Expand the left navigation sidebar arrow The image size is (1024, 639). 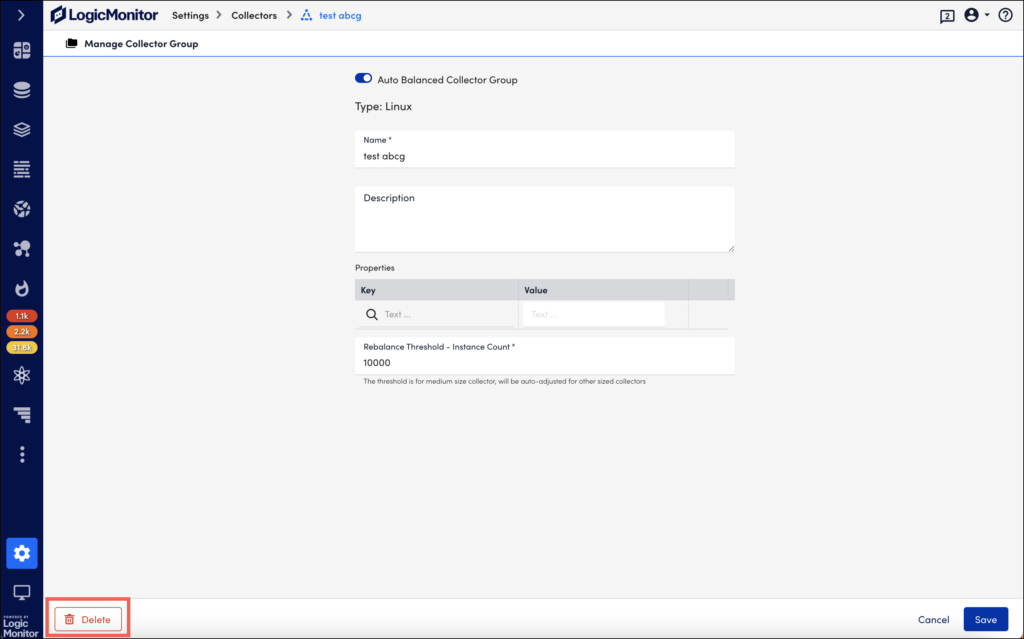coord(22,15)
